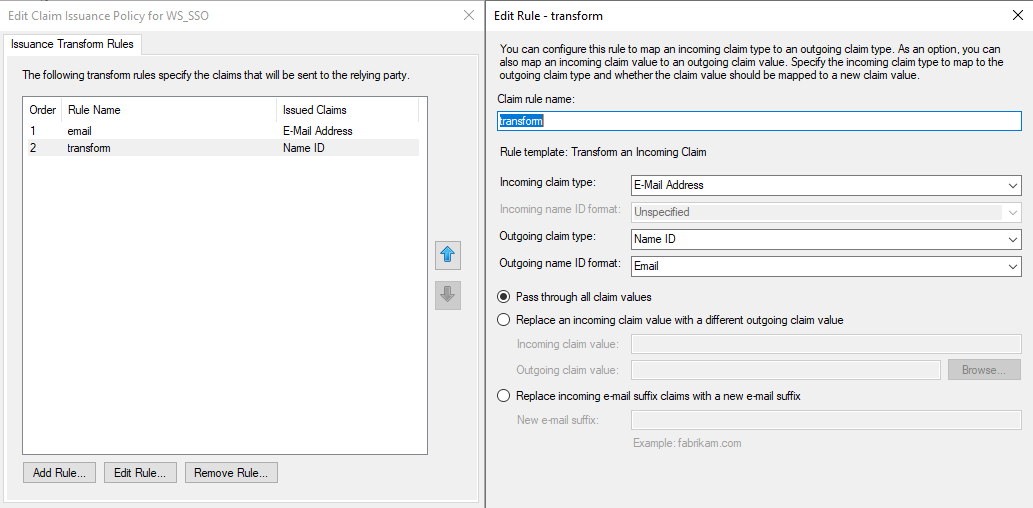Select the email rule row
Image resolution: width=1033 pixels, height=508 pixels.
click(x=221, y=131)
